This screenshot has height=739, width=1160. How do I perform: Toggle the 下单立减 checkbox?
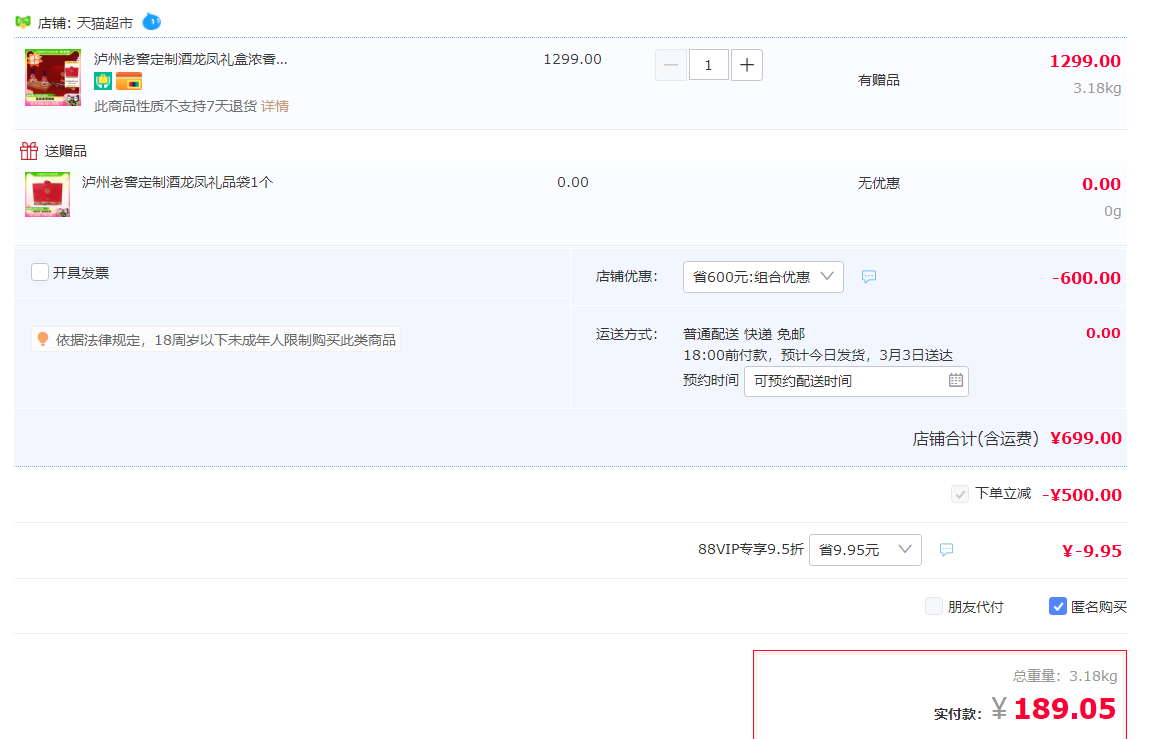pos(960,494)
